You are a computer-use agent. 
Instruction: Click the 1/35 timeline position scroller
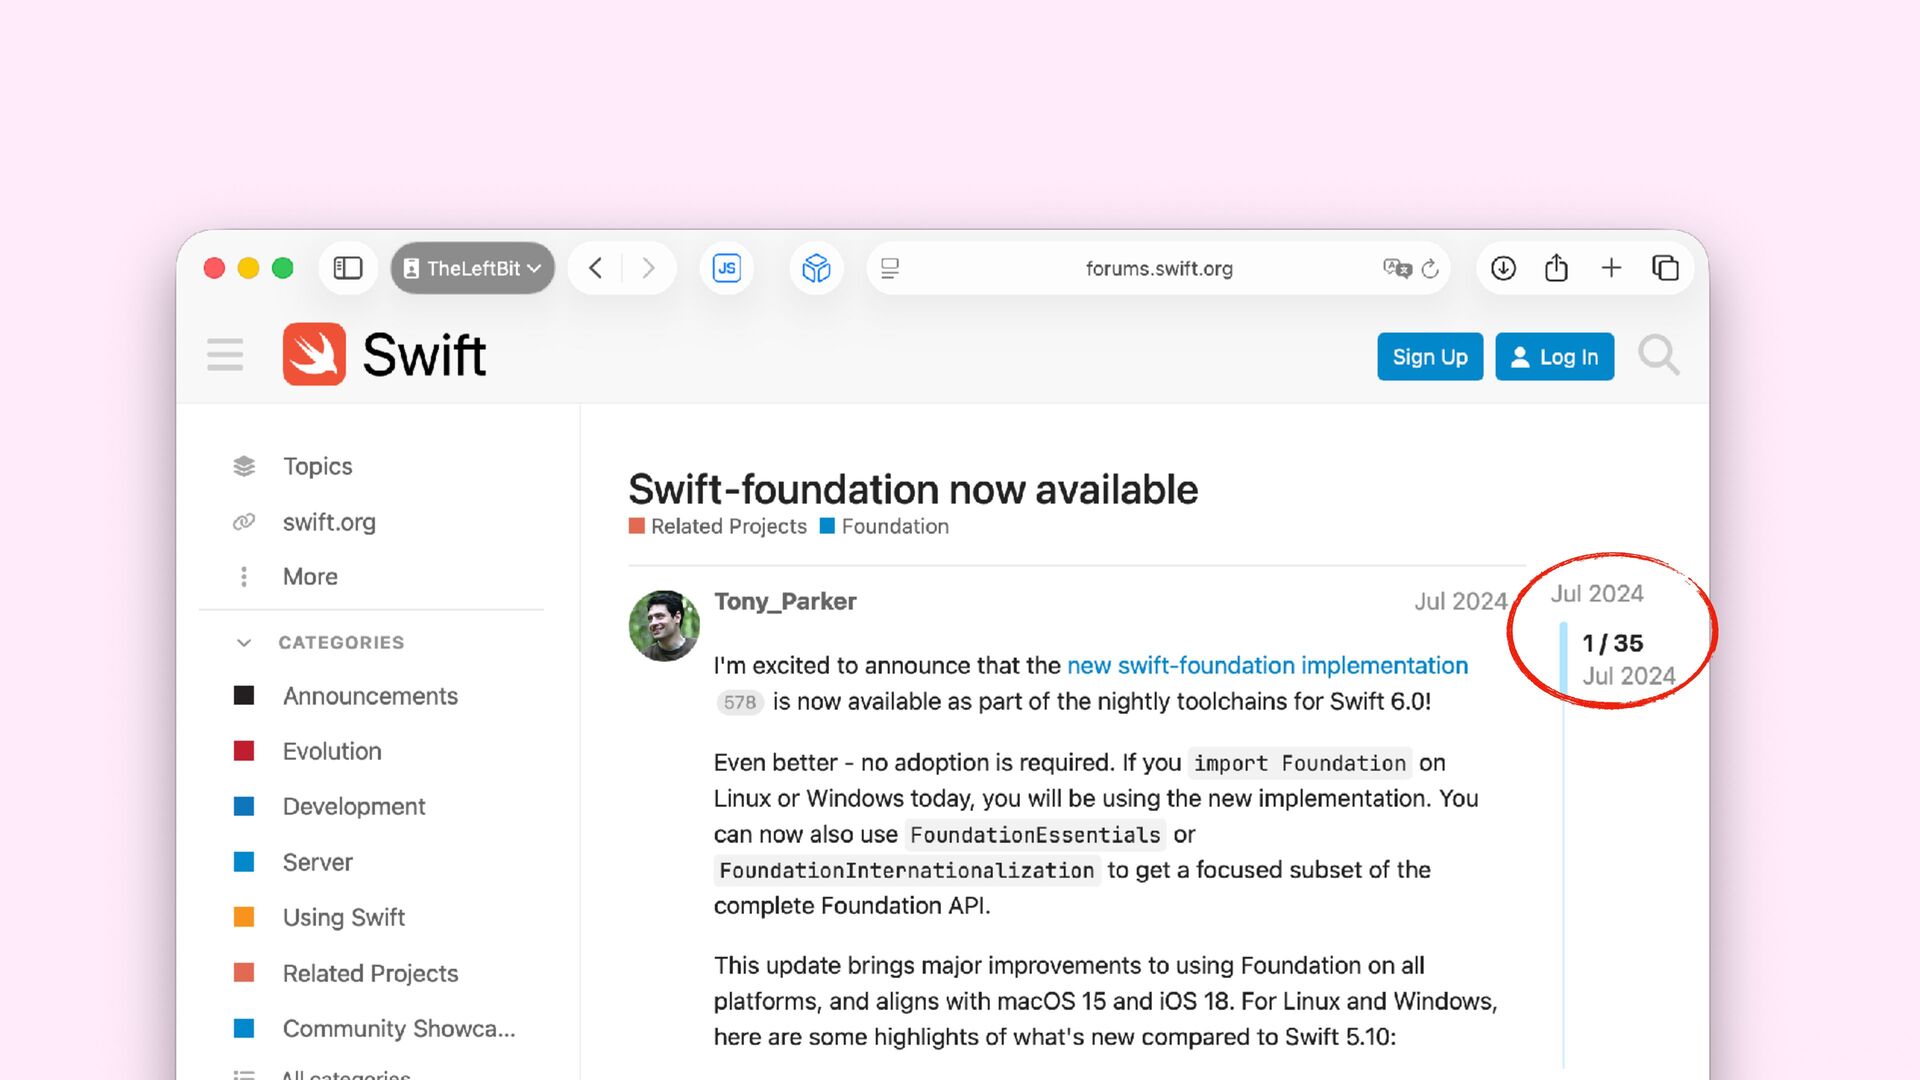1612,644
